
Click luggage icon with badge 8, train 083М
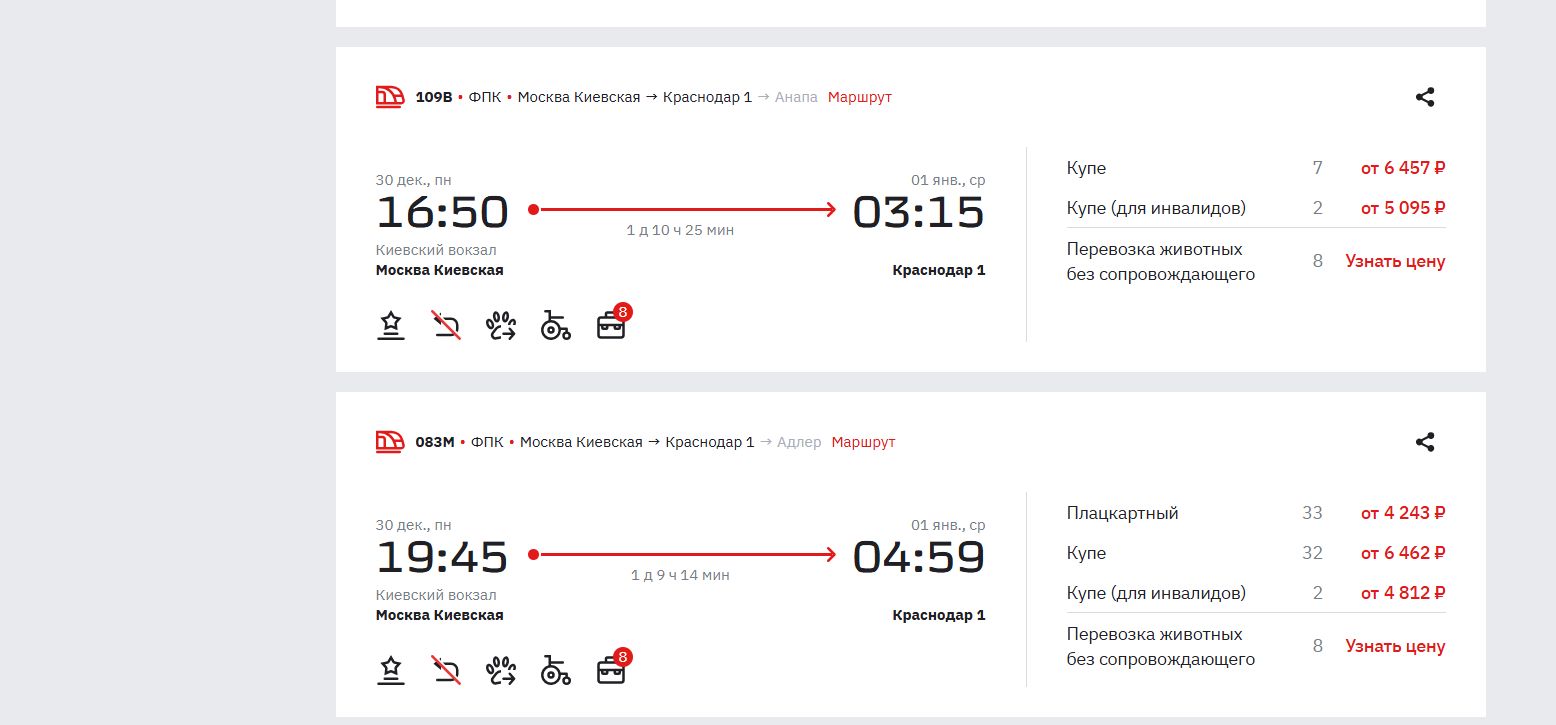pos(611,671)
